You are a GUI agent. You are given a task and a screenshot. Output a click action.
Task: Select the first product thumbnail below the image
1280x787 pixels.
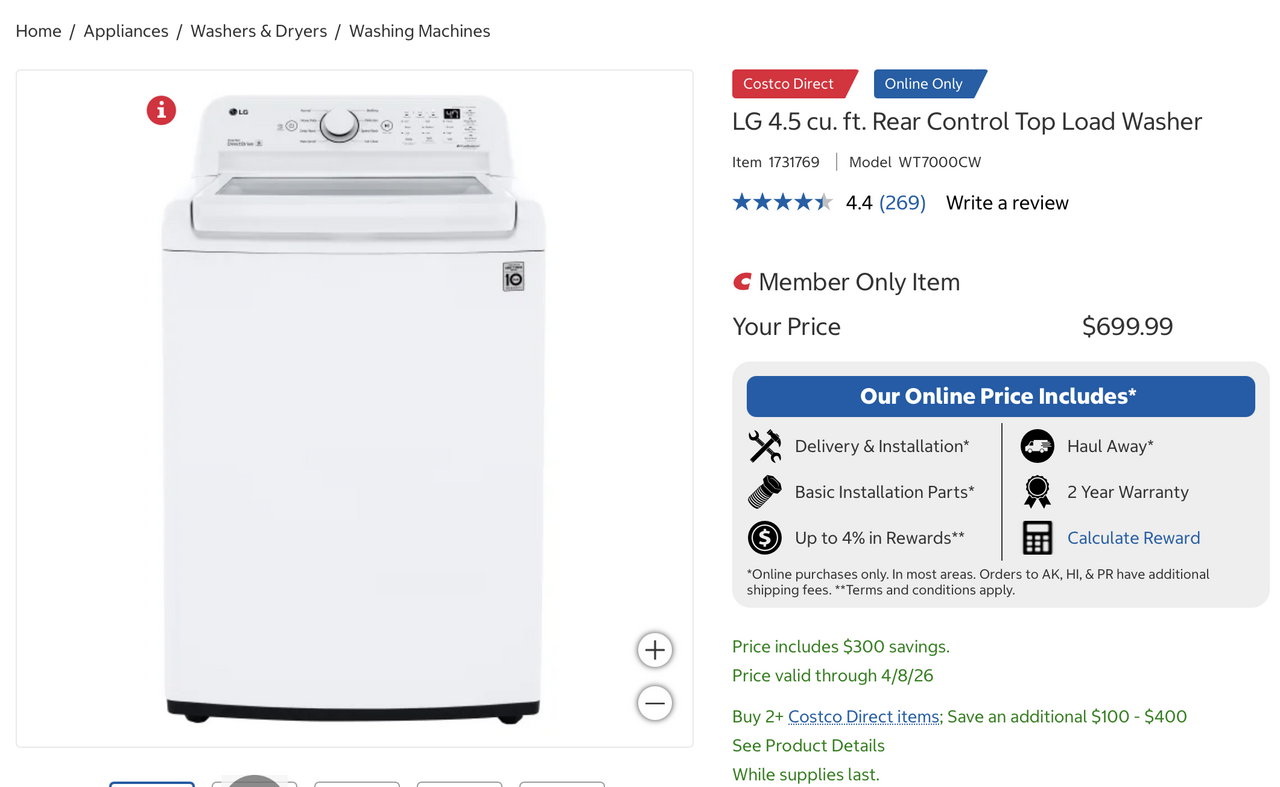[x=152, y=784]
